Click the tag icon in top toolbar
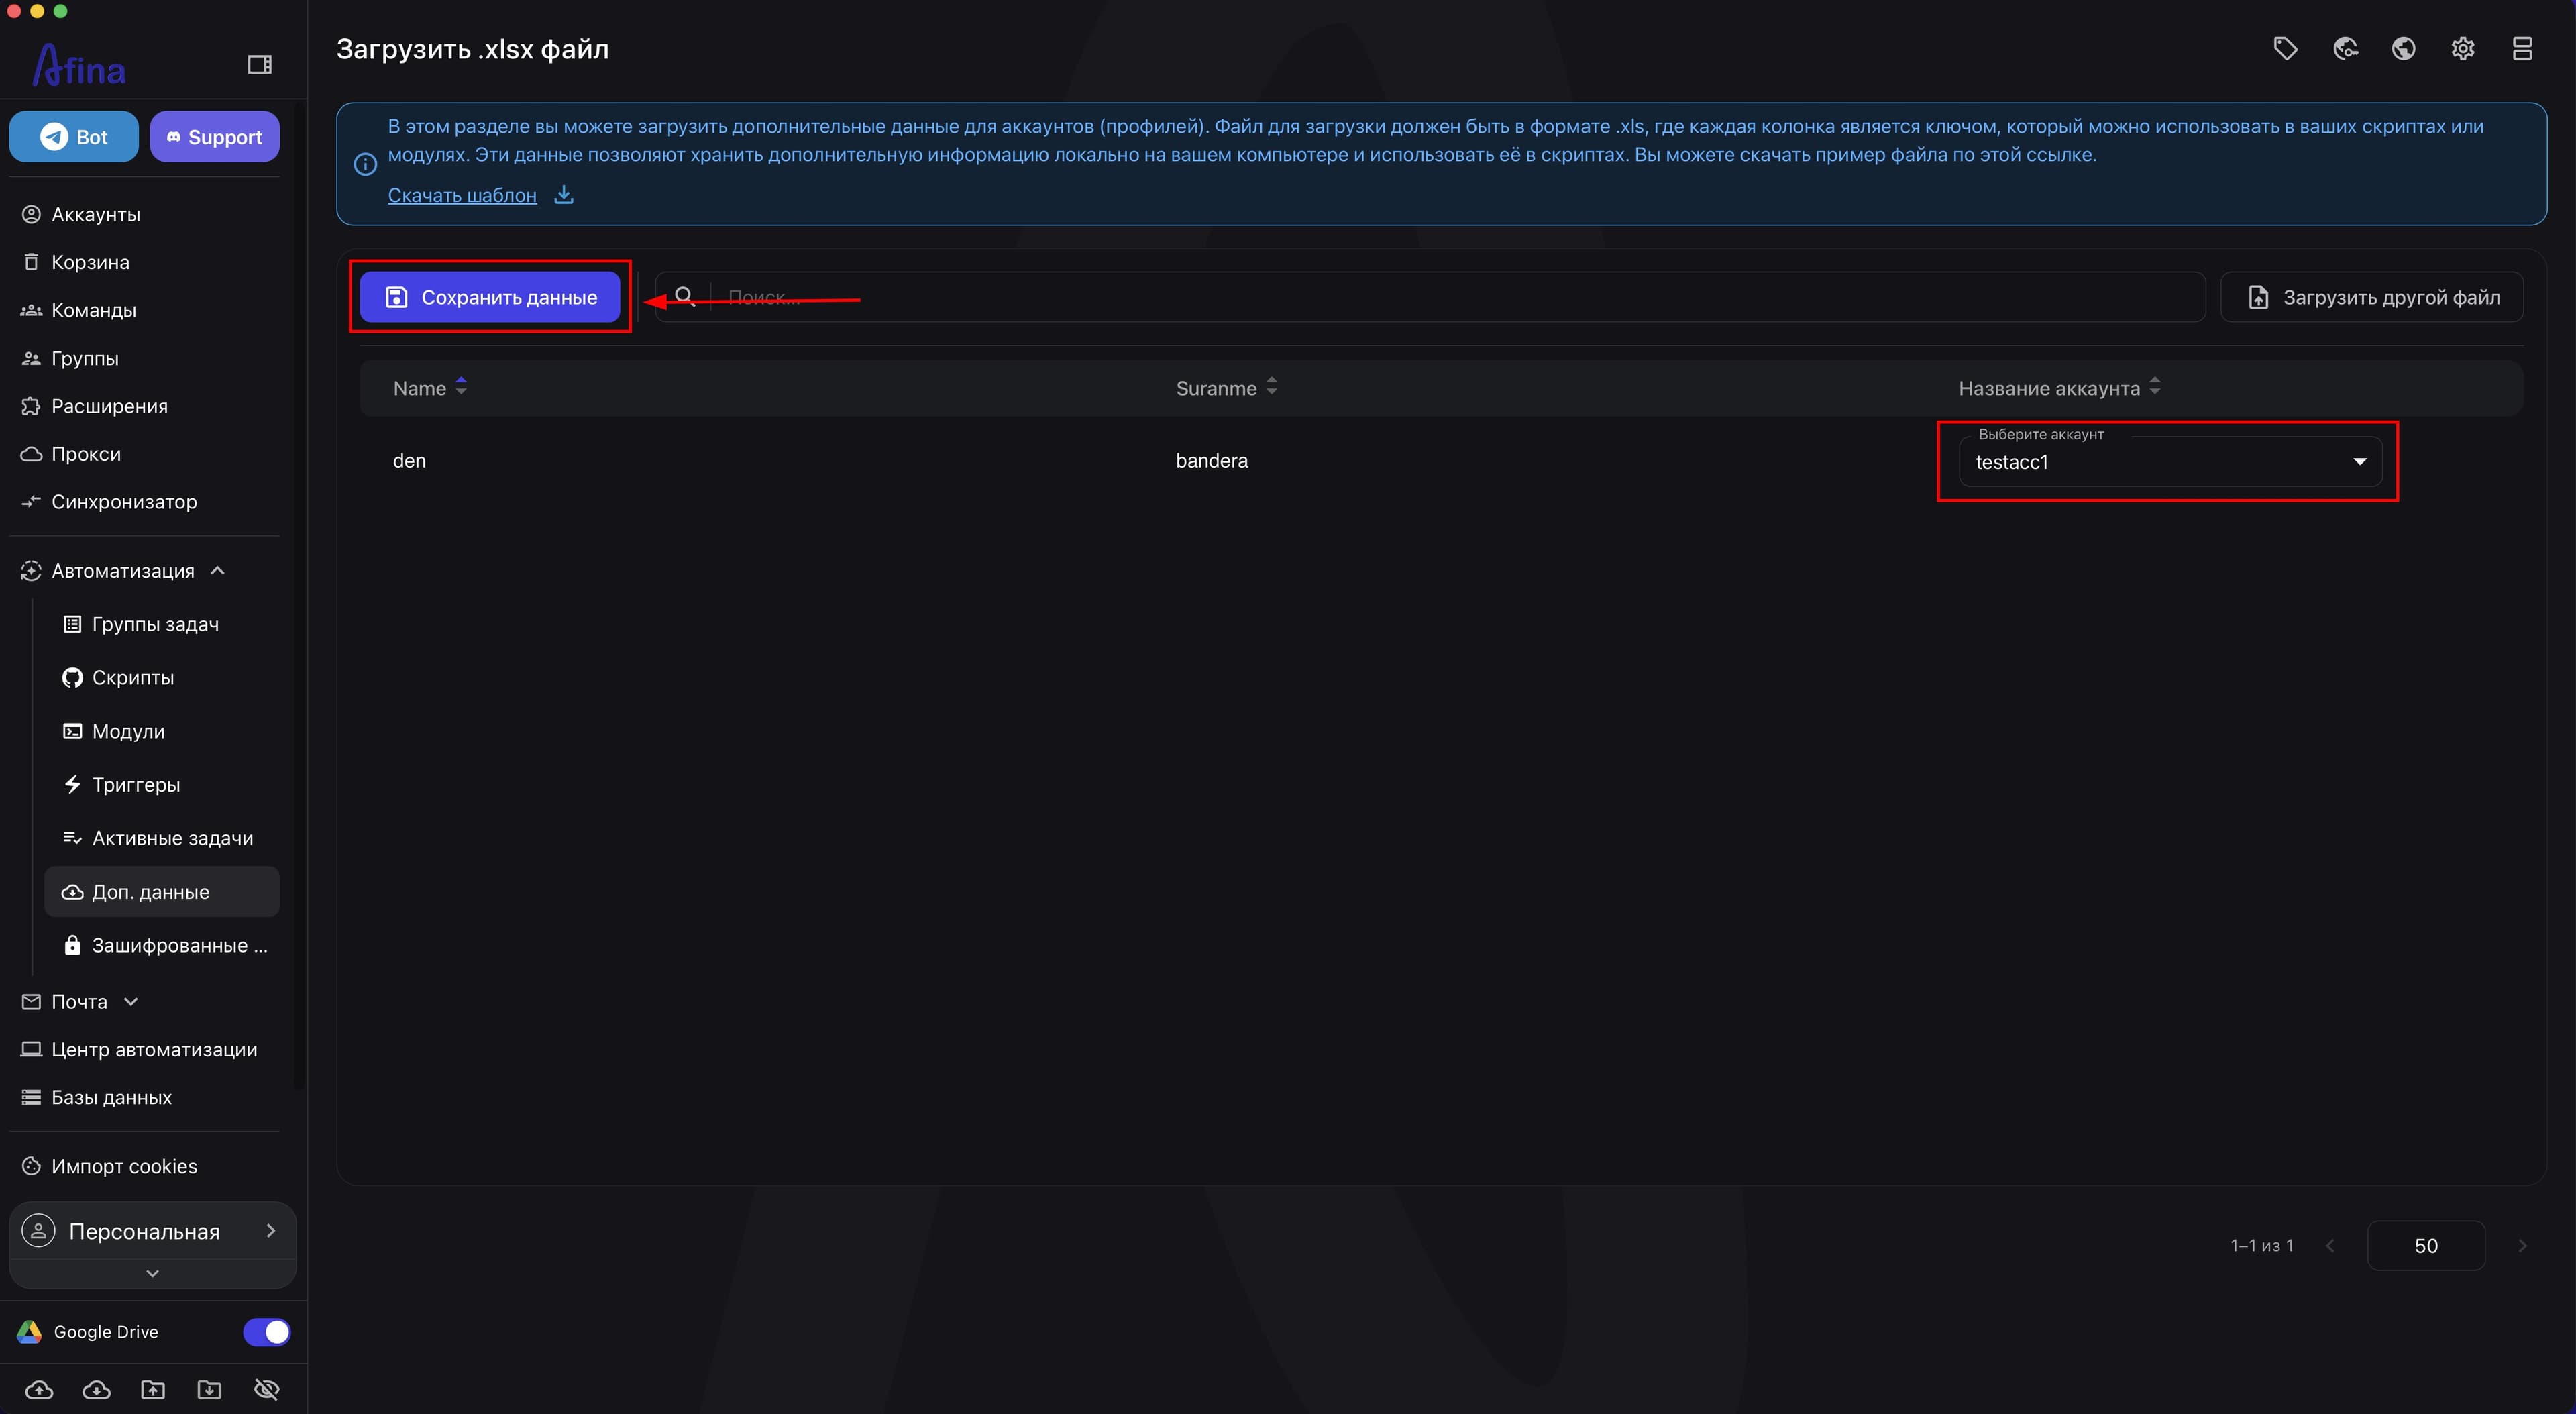This screenshot has height=1414, width=2576. coord(2285,49)
